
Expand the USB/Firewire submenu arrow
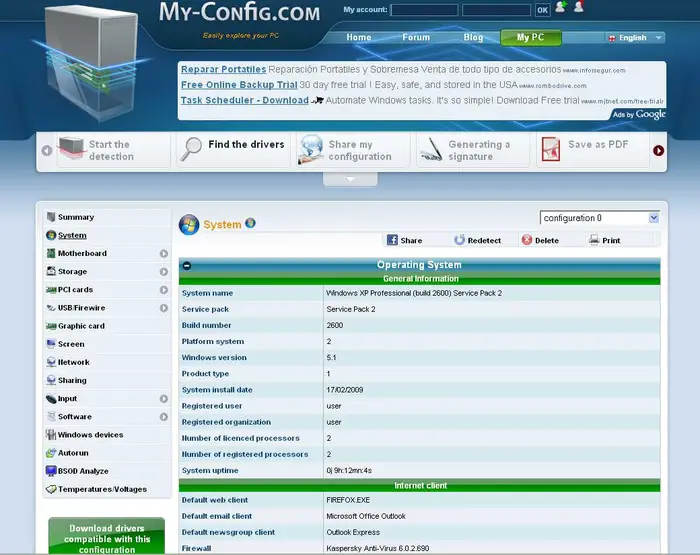[164, 308]
